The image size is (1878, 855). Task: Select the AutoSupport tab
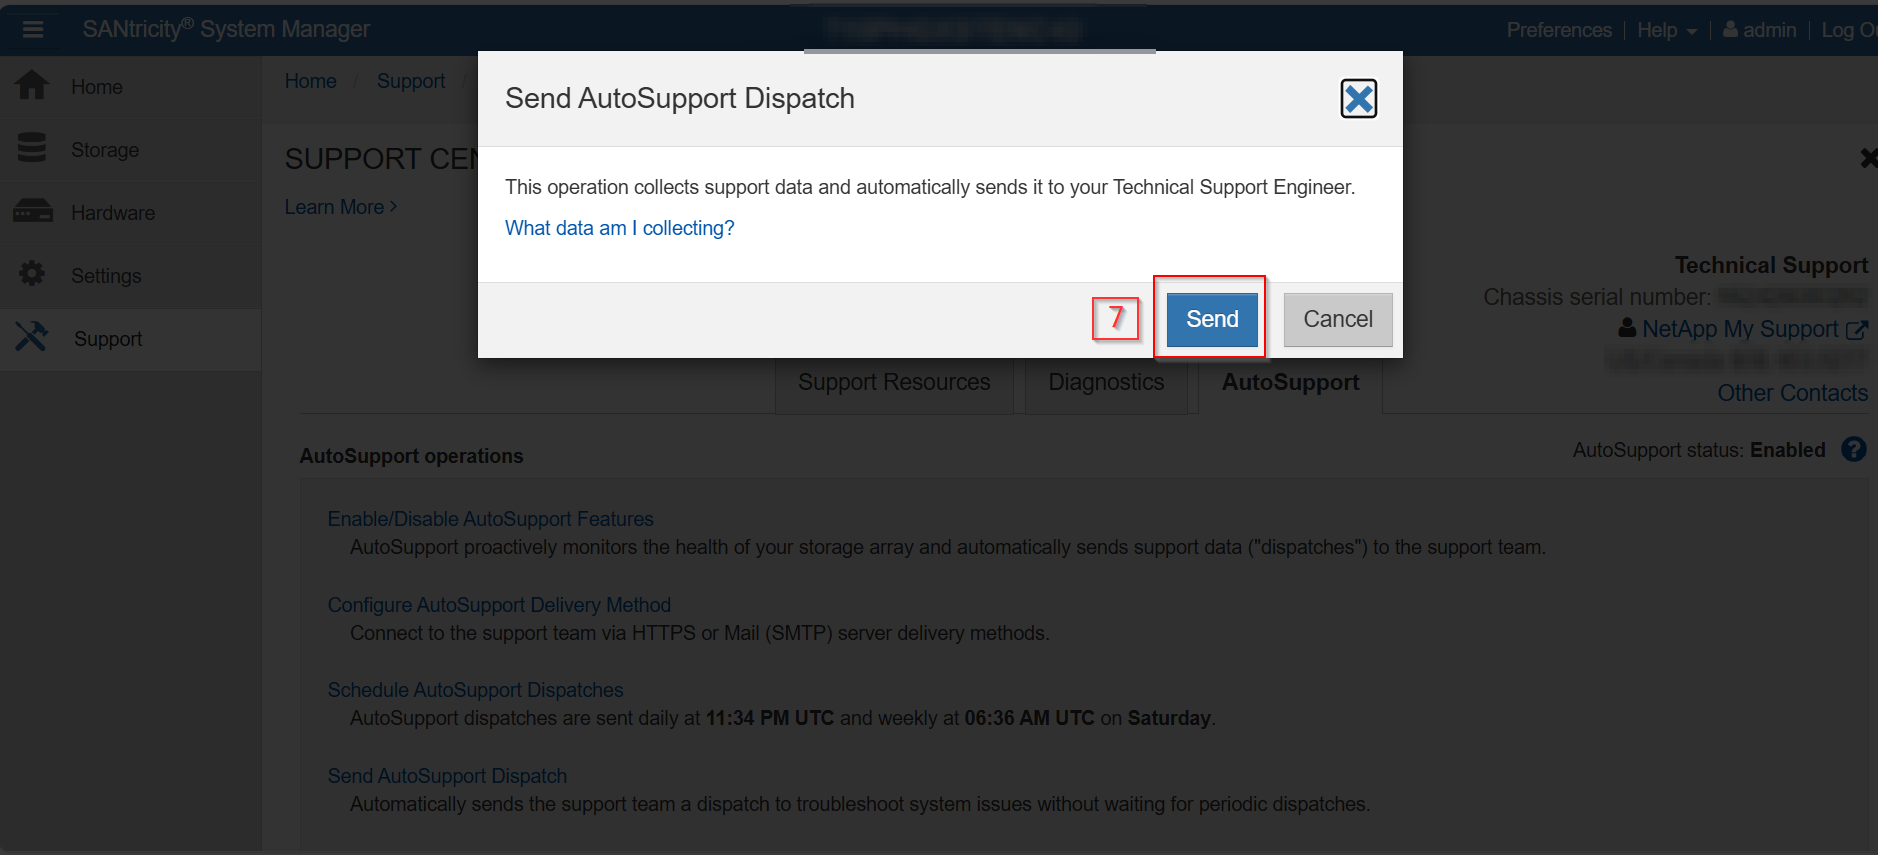click(x=1290, y=383)
